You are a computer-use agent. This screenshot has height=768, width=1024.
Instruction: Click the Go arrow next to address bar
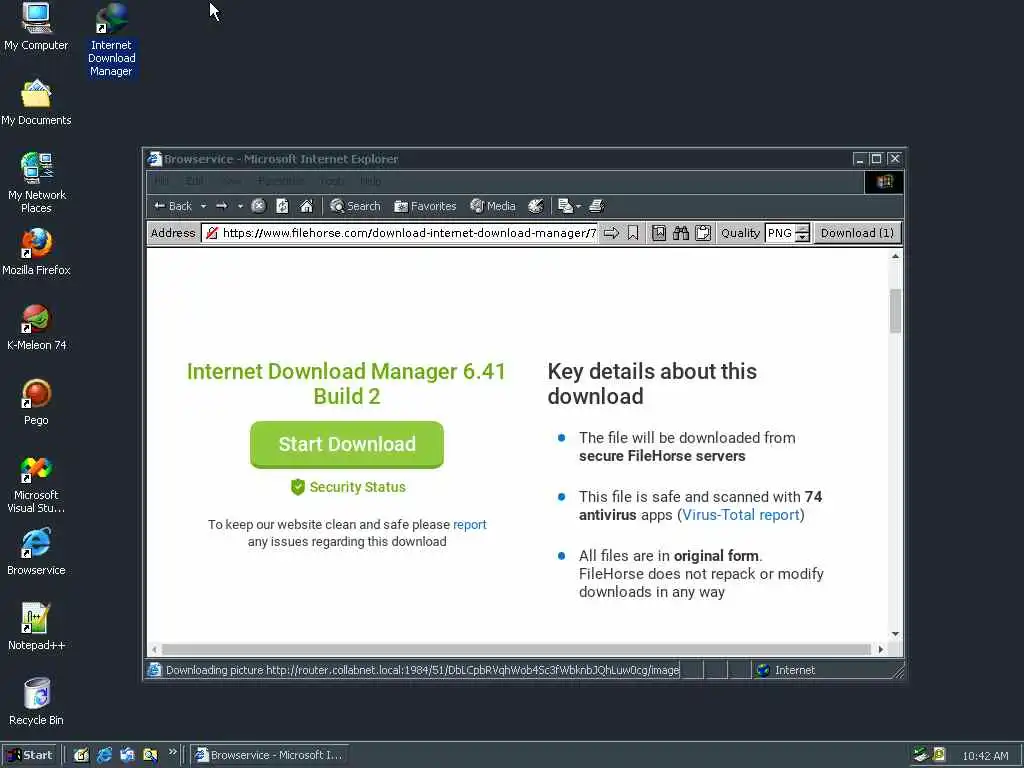611,233
